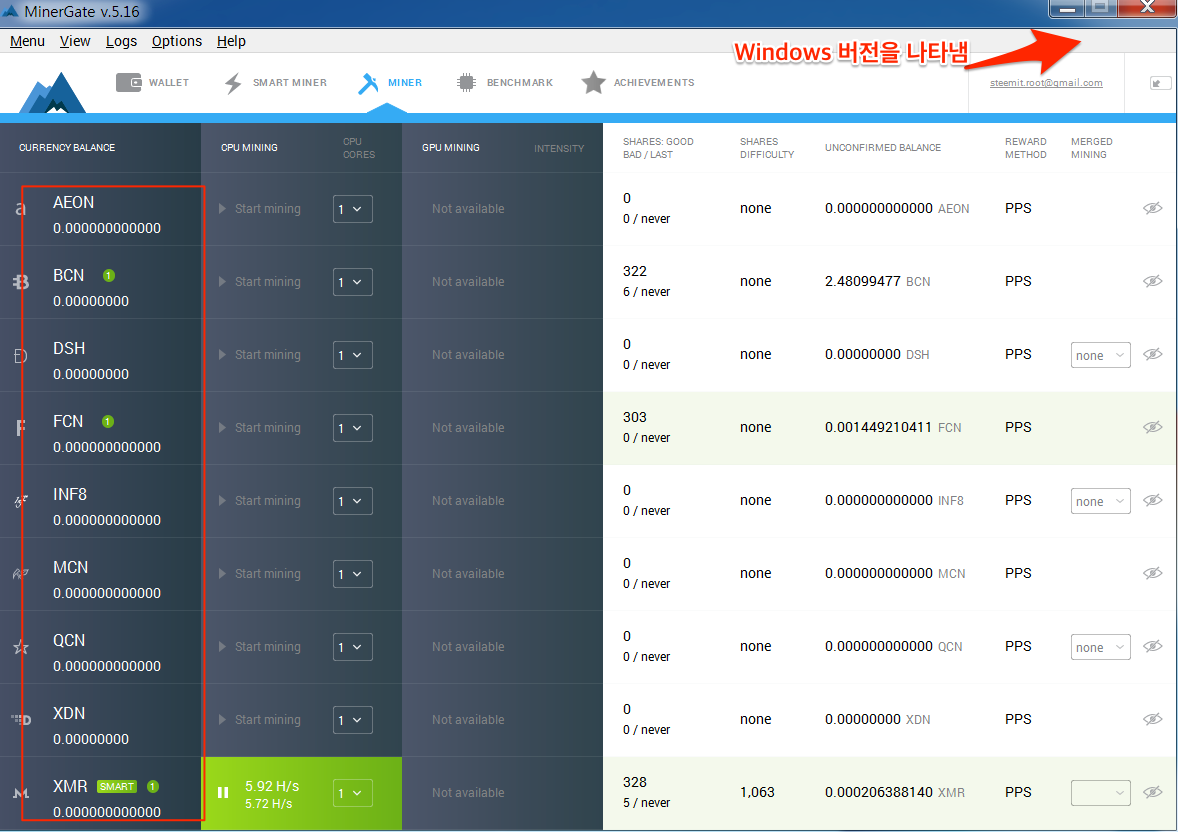Click the 2.48099477 BCN unconfirmed balance
The width and height of the screenshot is (1178, 832).
pyautogui.click(x=877, y=281)
